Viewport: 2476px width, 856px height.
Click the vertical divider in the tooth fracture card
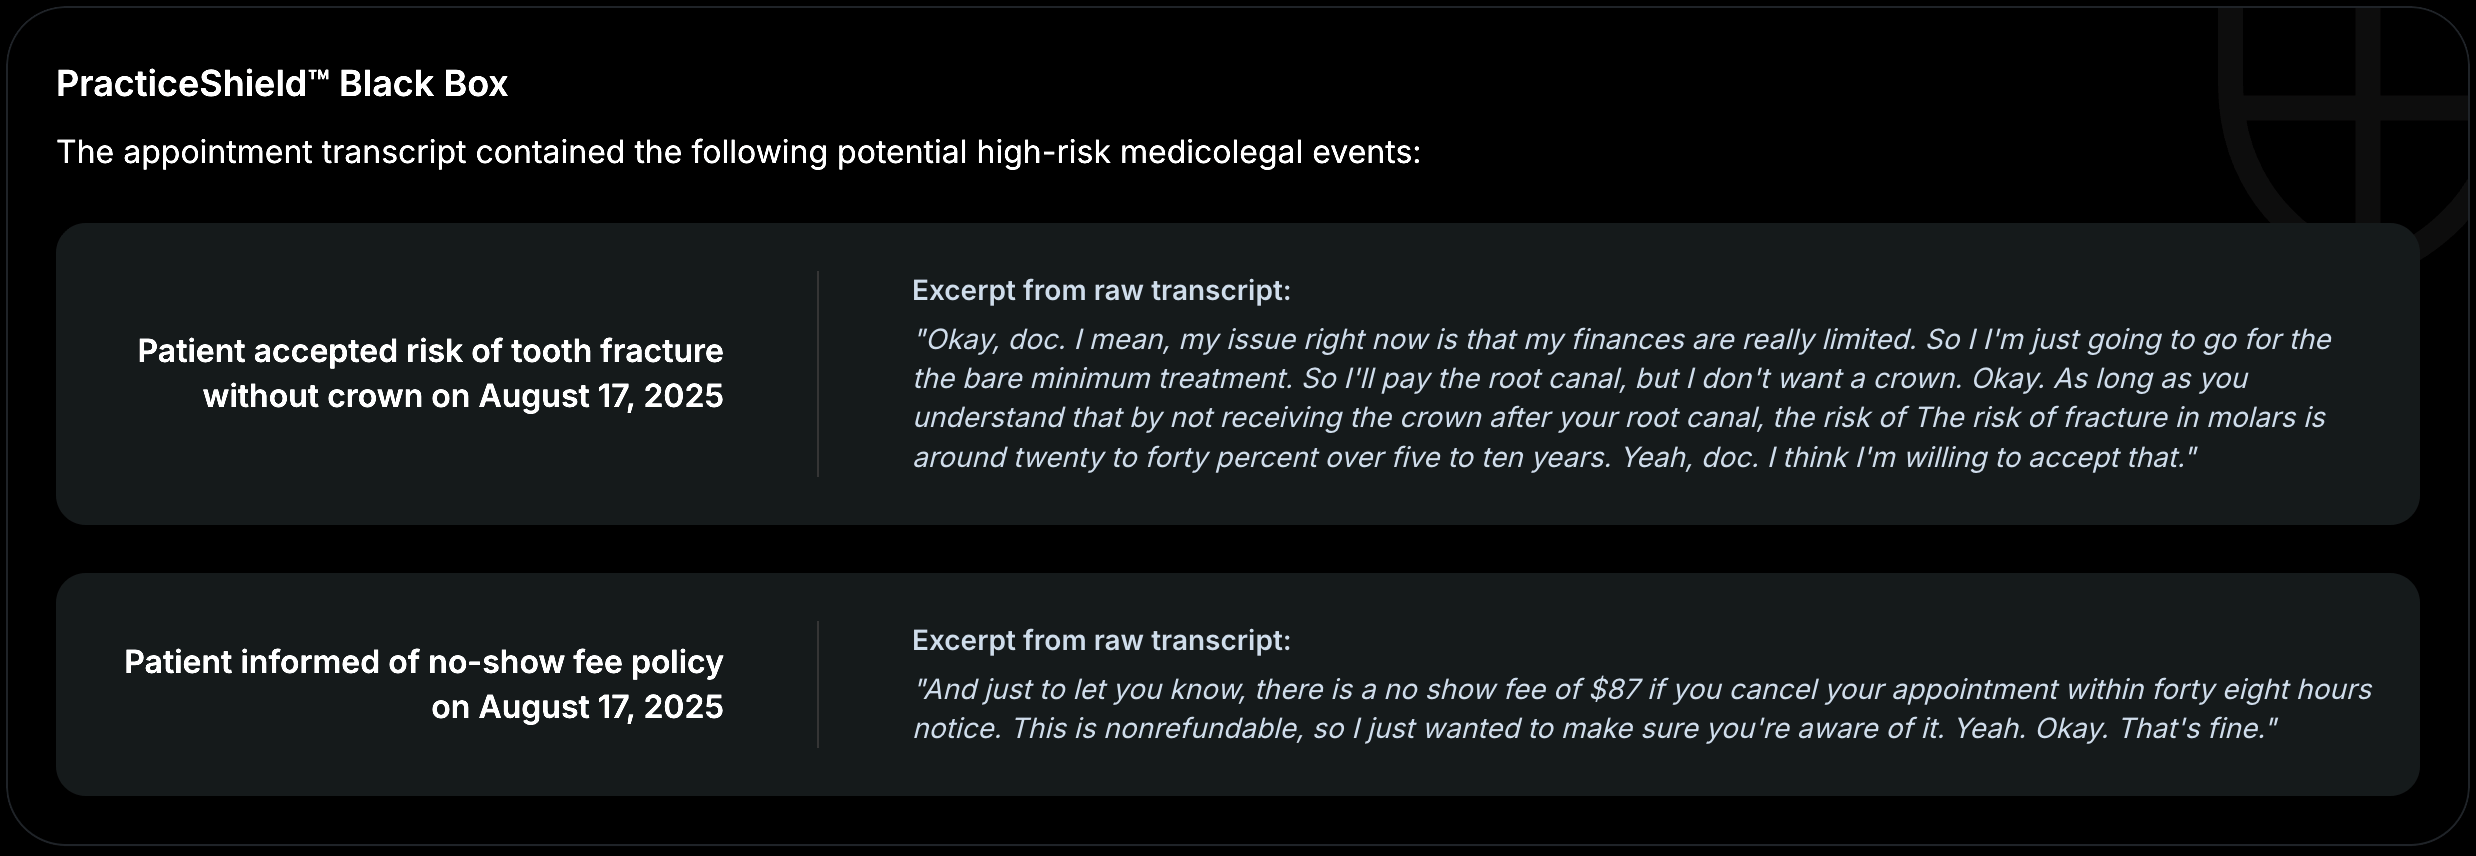pos(818,373)
